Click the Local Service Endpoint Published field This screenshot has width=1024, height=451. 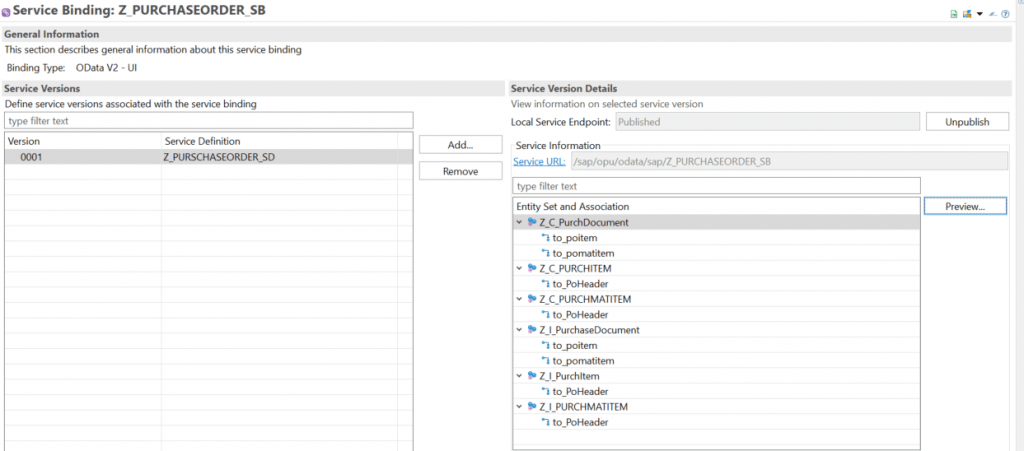click(x=767, y=121)
